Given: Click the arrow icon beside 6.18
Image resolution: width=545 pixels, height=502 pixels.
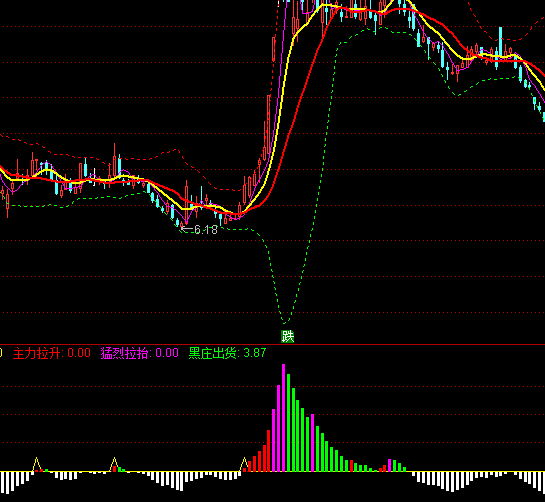Looking at the screenshot, I should (x=187, y=229).
